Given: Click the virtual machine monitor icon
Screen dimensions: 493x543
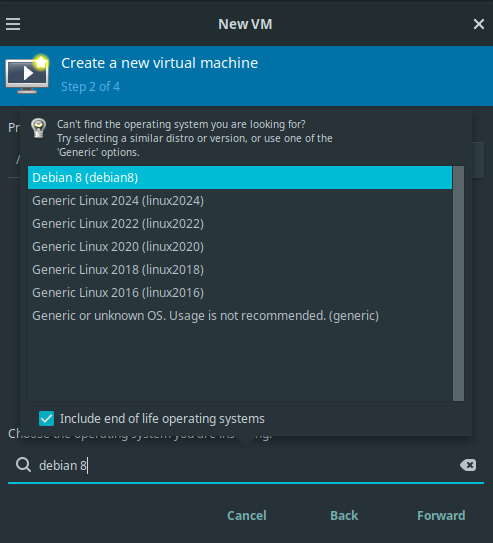Looking at the screenshot, I should (27, 73).
